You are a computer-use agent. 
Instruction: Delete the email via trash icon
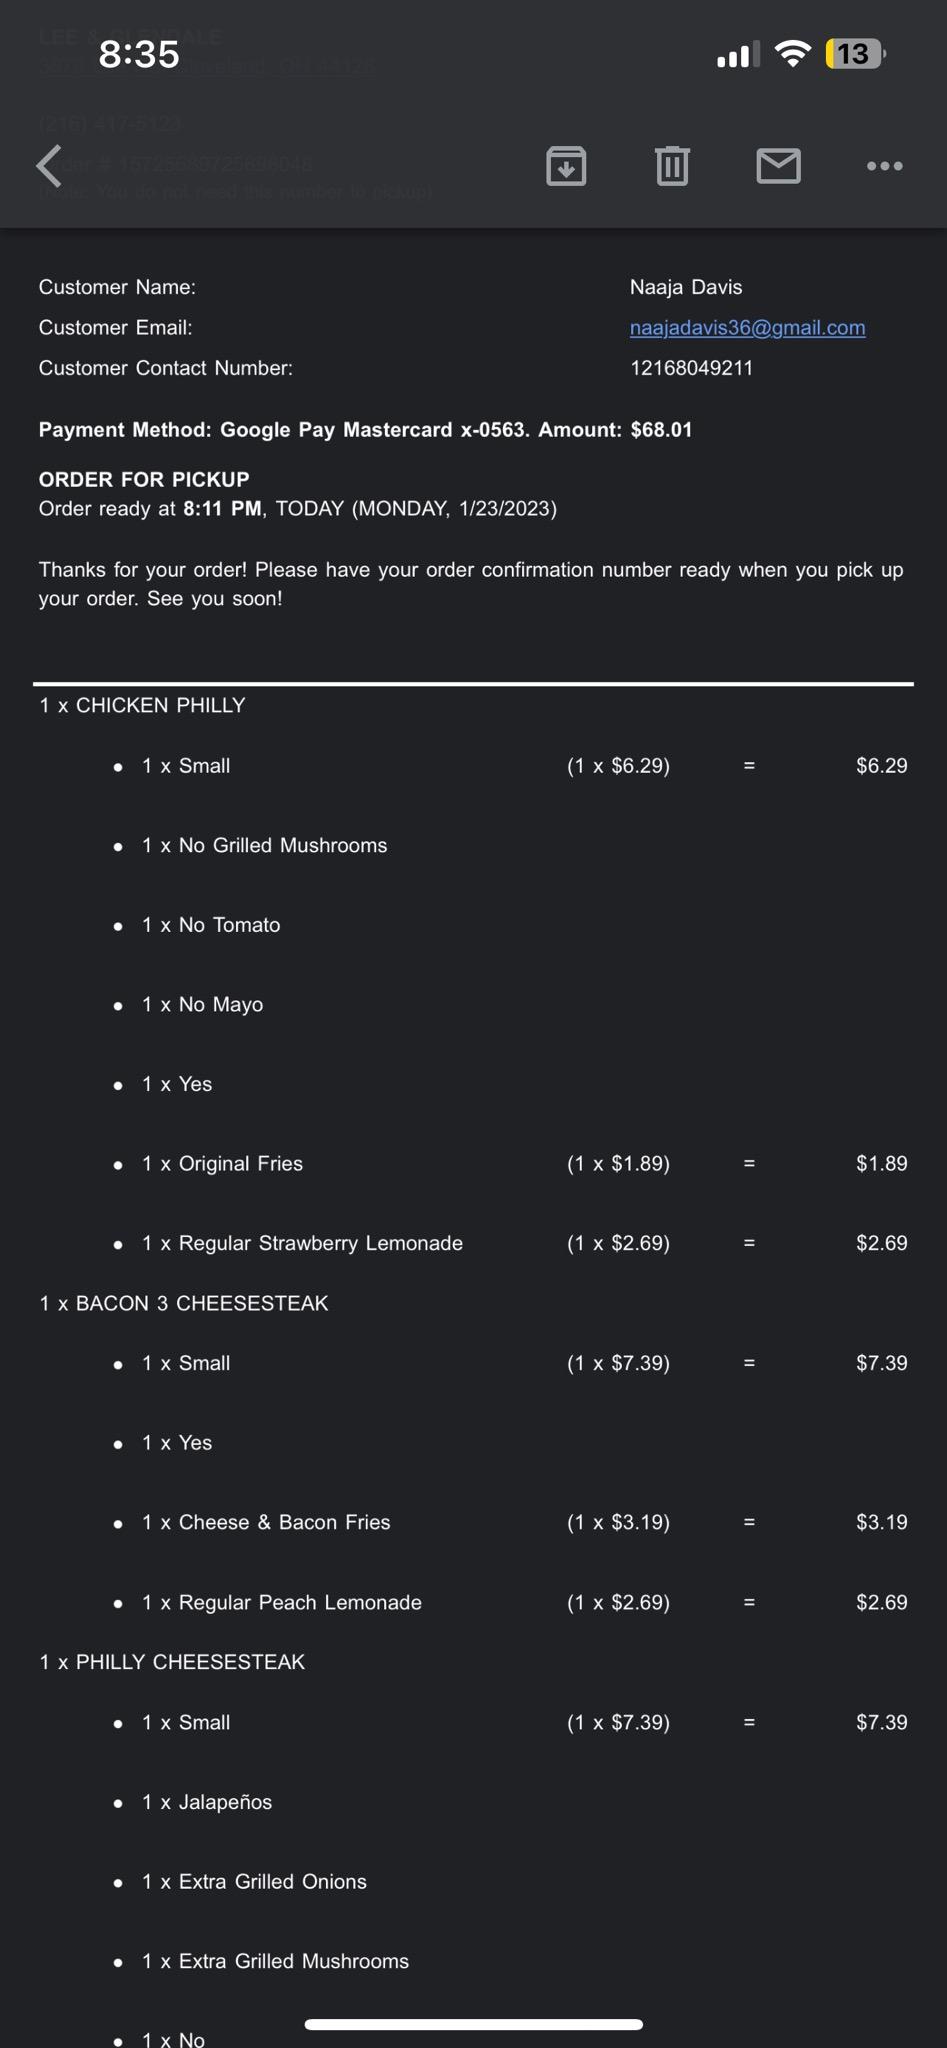[672, 166]
